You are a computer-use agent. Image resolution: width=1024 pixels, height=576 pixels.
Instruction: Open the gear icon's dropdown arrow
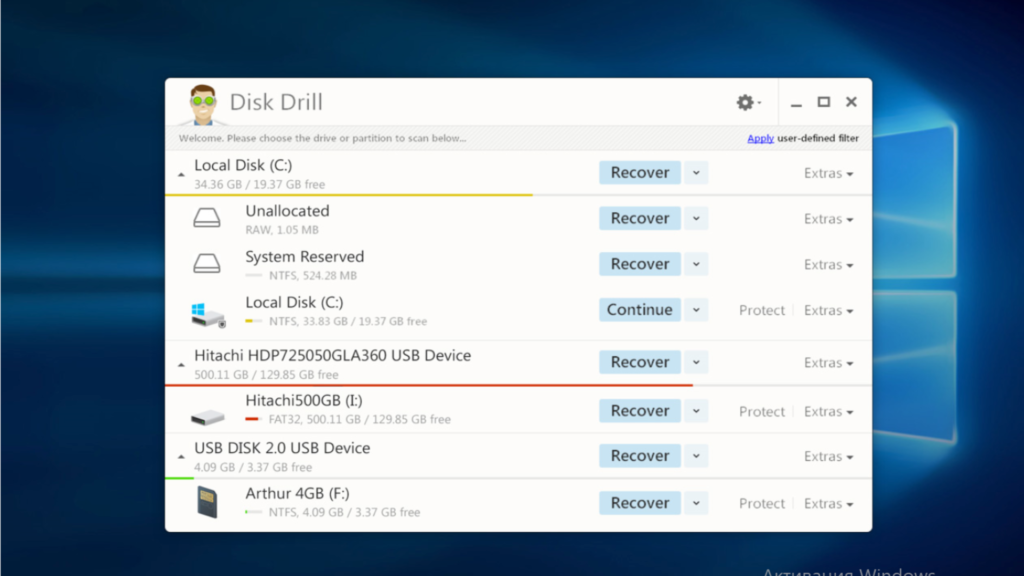(761, 102)
